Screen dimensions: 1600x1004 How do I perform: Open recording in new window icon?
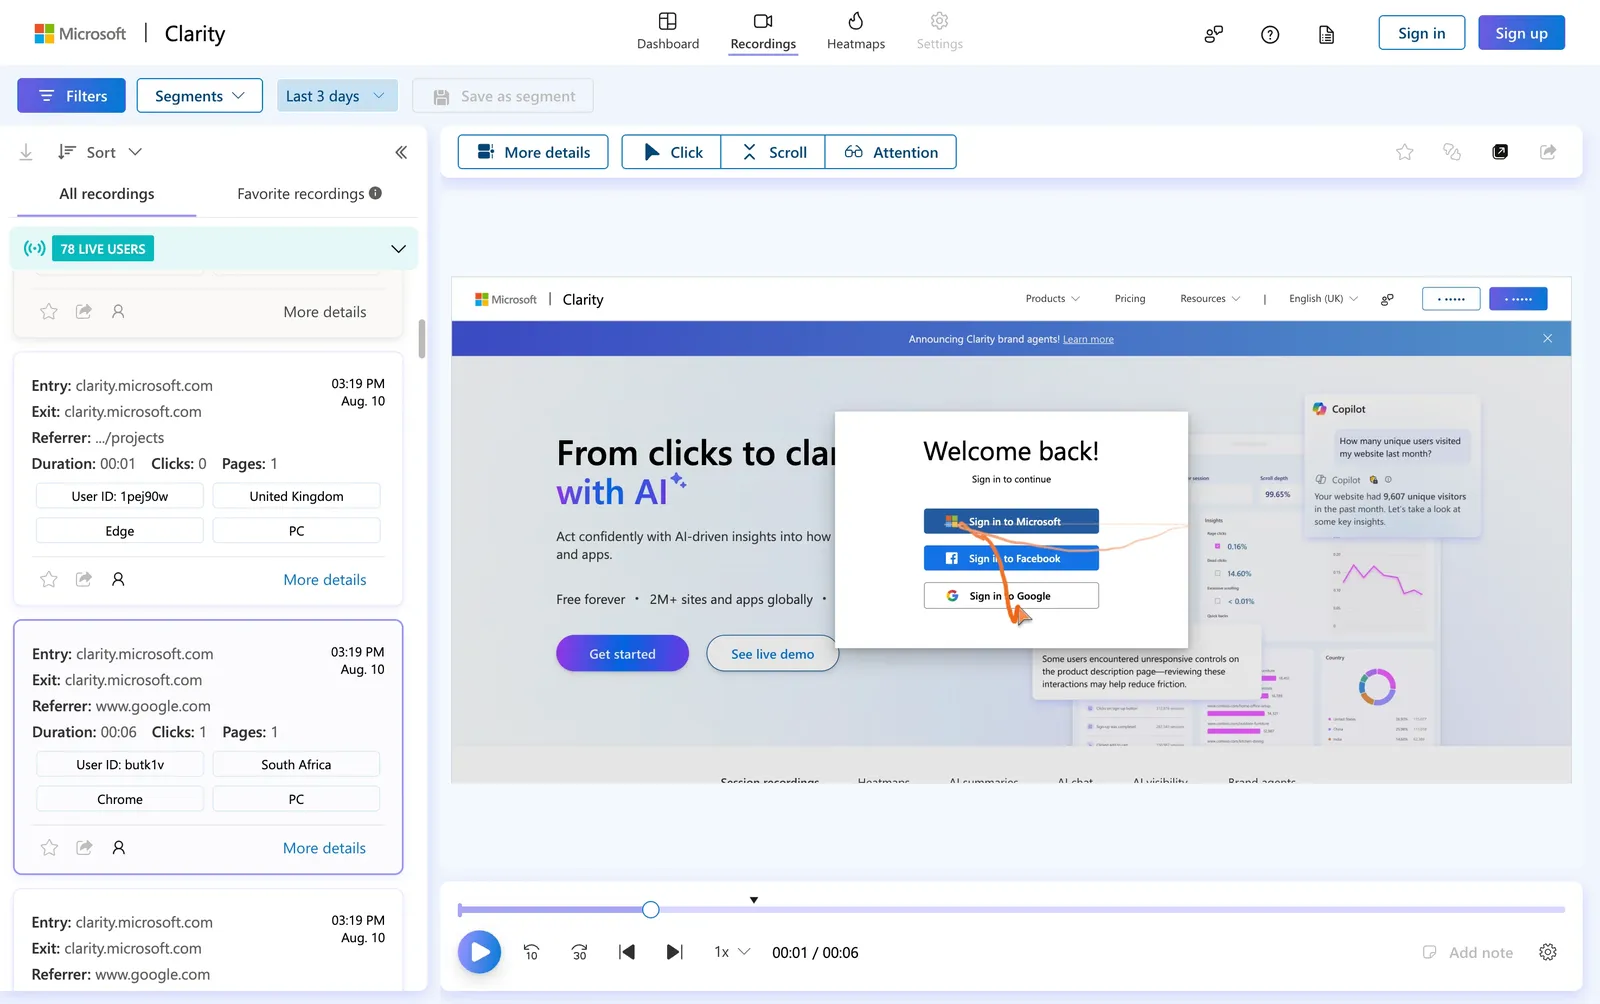pos(1500,152)
